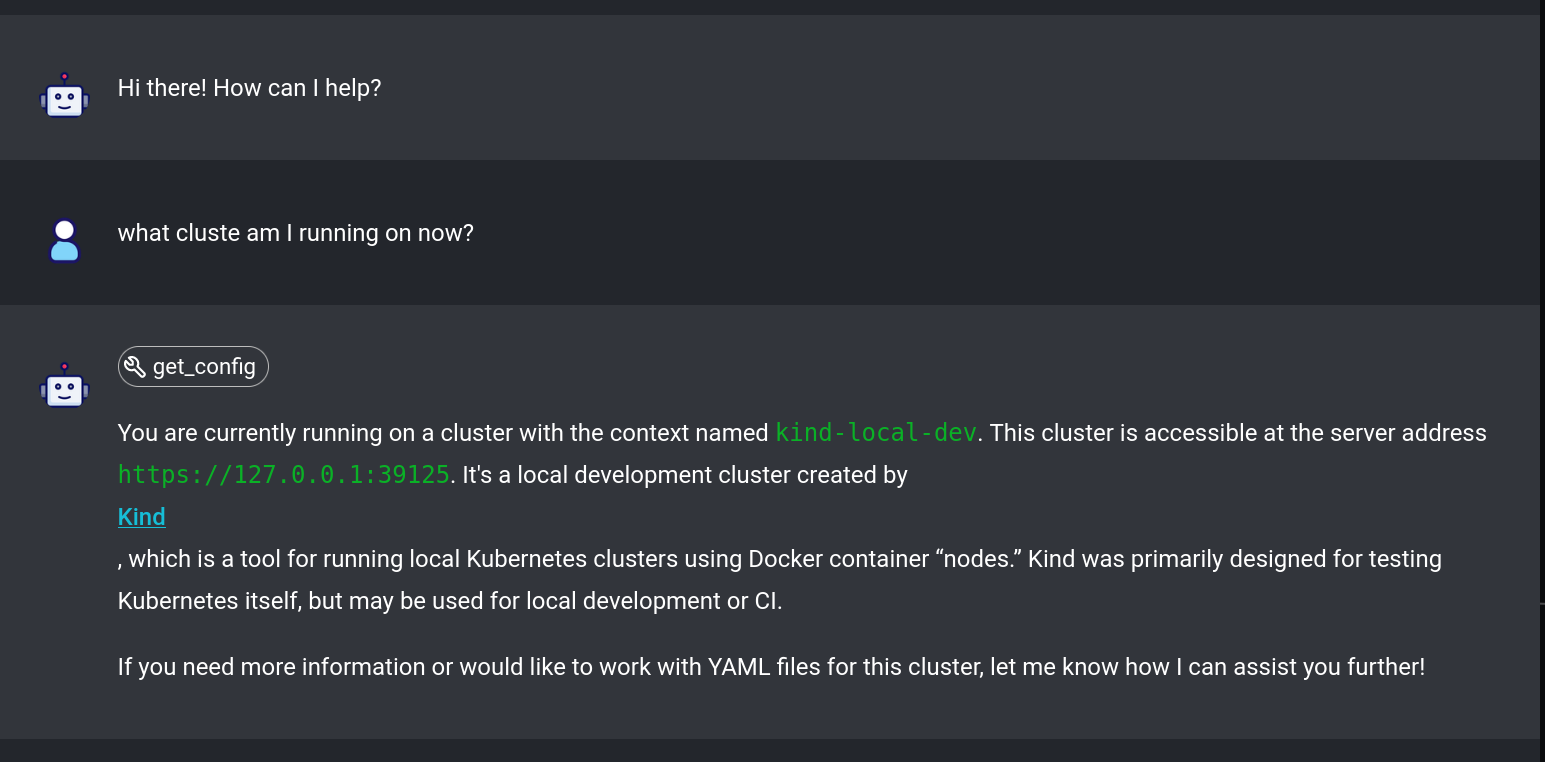Open the Kind hyperlink
Screen dimensions: 1545x762
(x=141, y=516)
